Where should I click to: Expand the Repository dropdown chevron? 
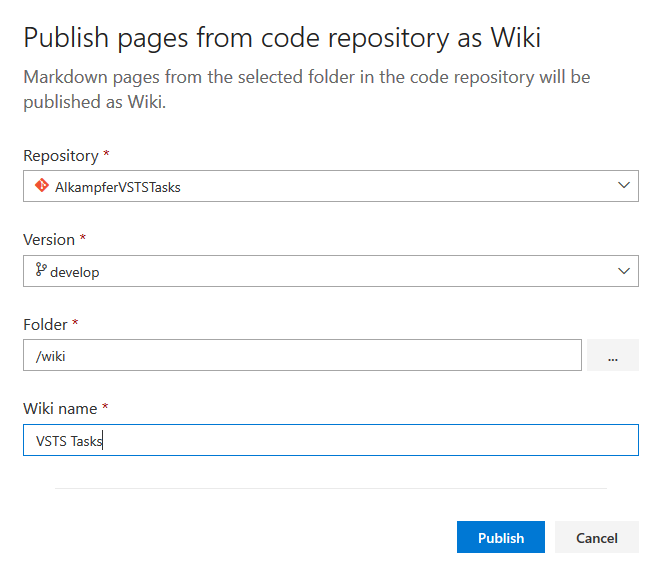pyautogui.click(x=624, y=185)
